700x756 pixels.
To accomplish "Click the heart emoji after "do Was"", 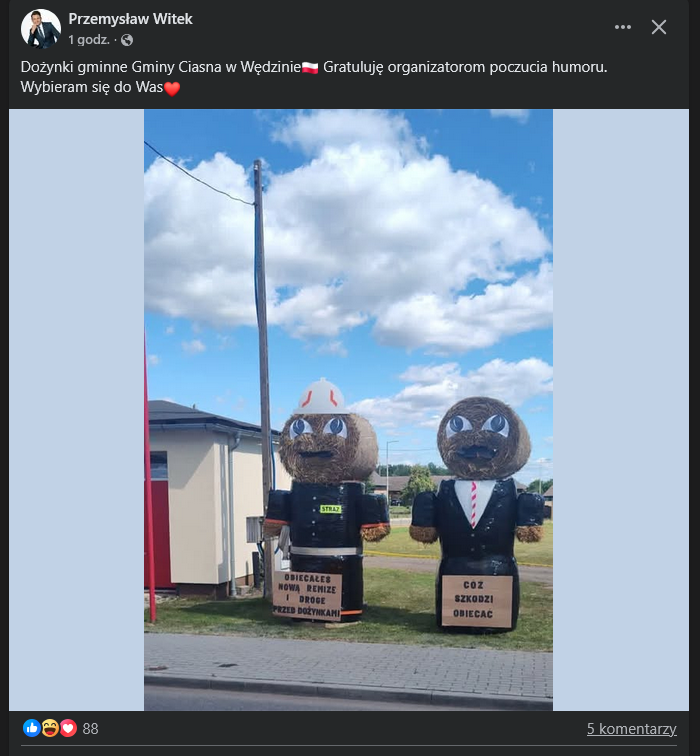I will coord(172,88).
